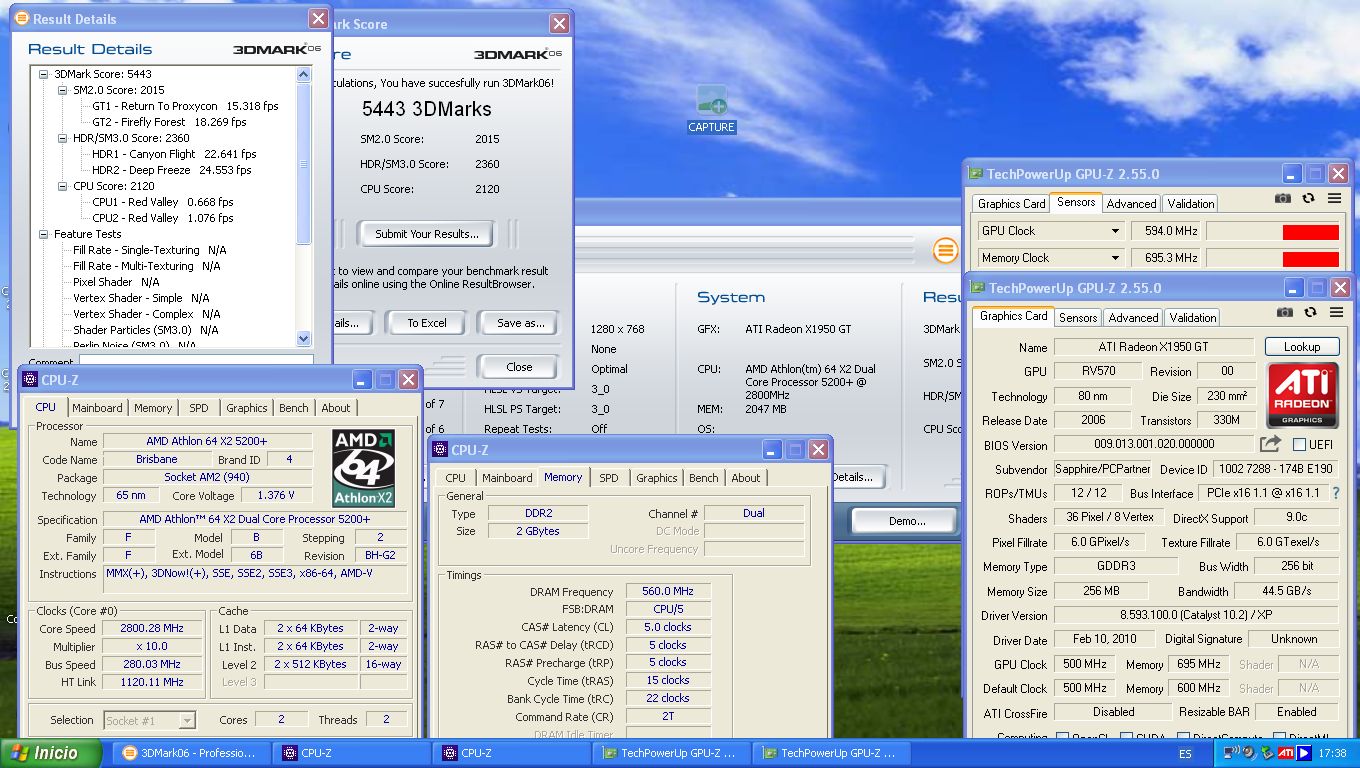Click camera icon in GPU-Z Graphics Card window

point(1283,313)
